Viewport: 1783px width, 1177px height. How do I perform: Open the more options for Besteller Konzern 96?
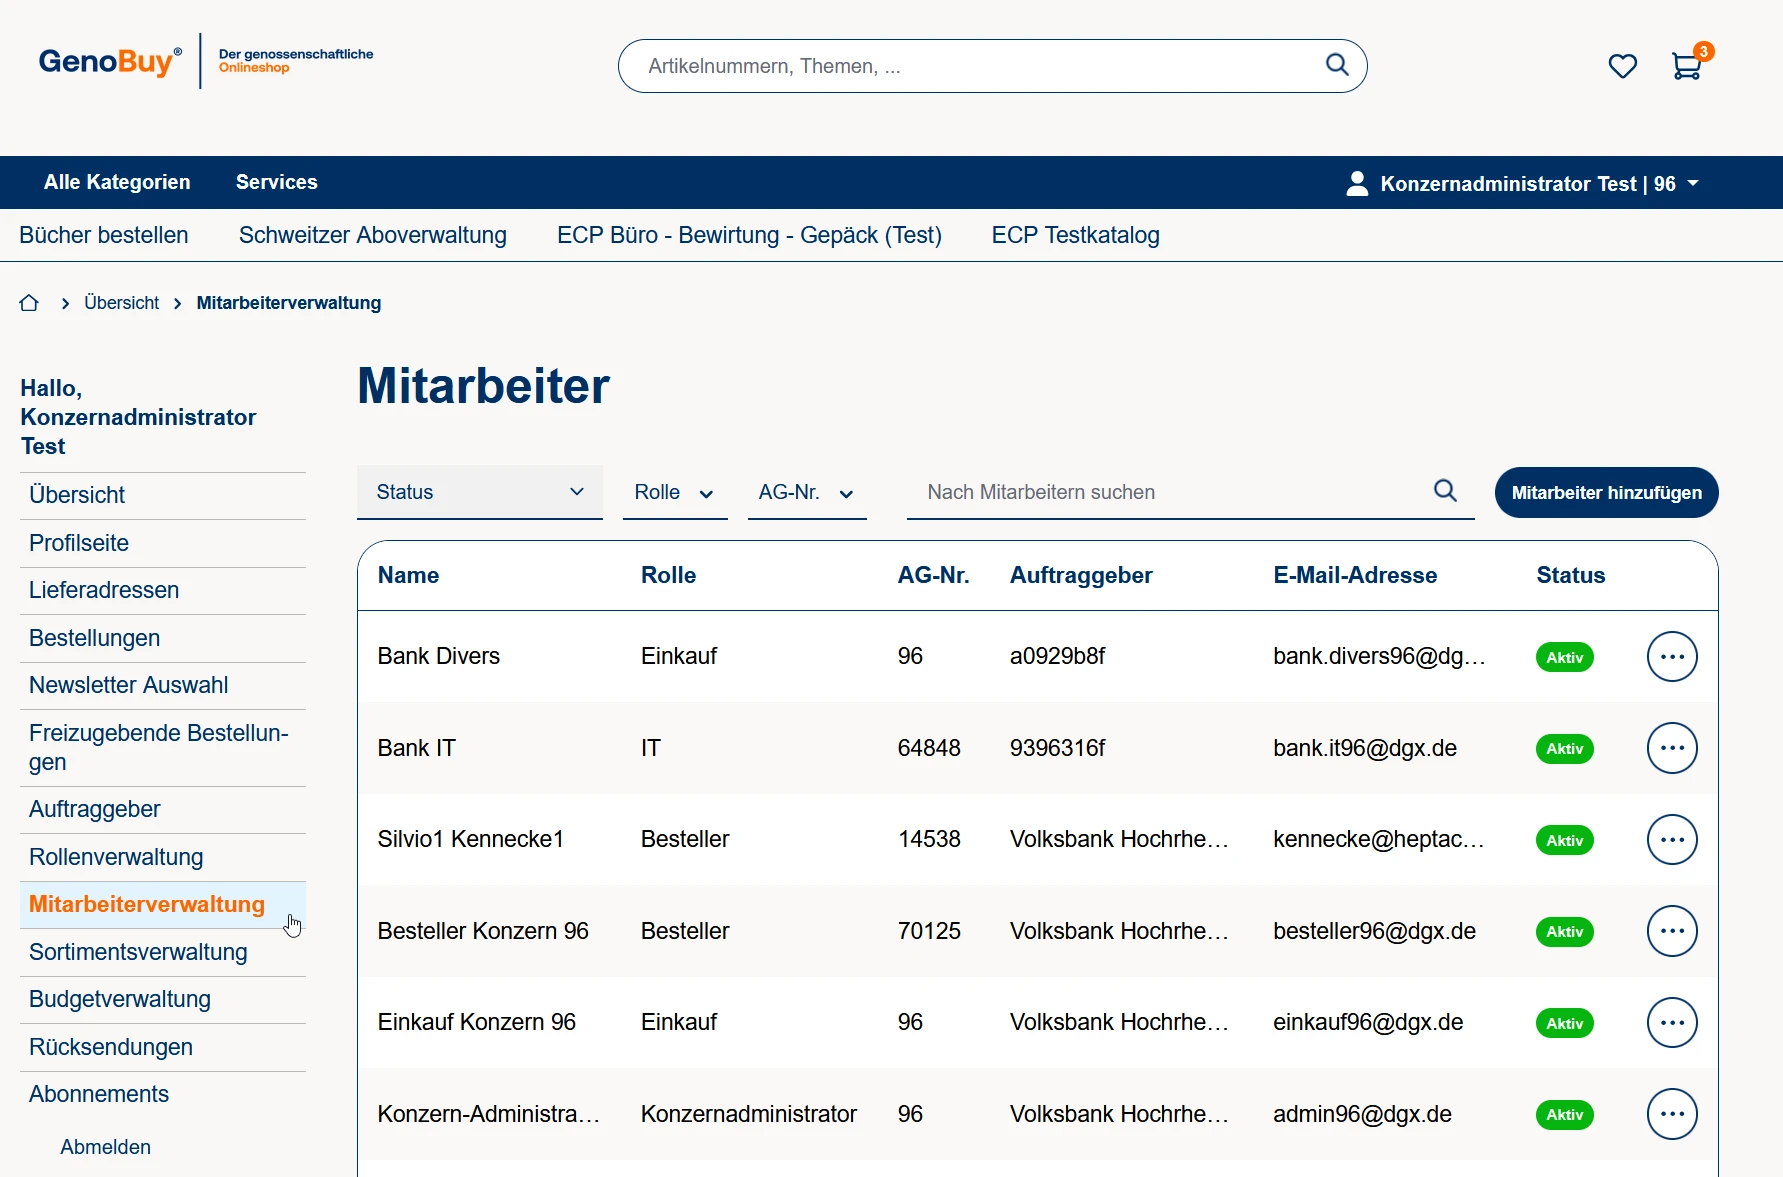pos(1671,931)
